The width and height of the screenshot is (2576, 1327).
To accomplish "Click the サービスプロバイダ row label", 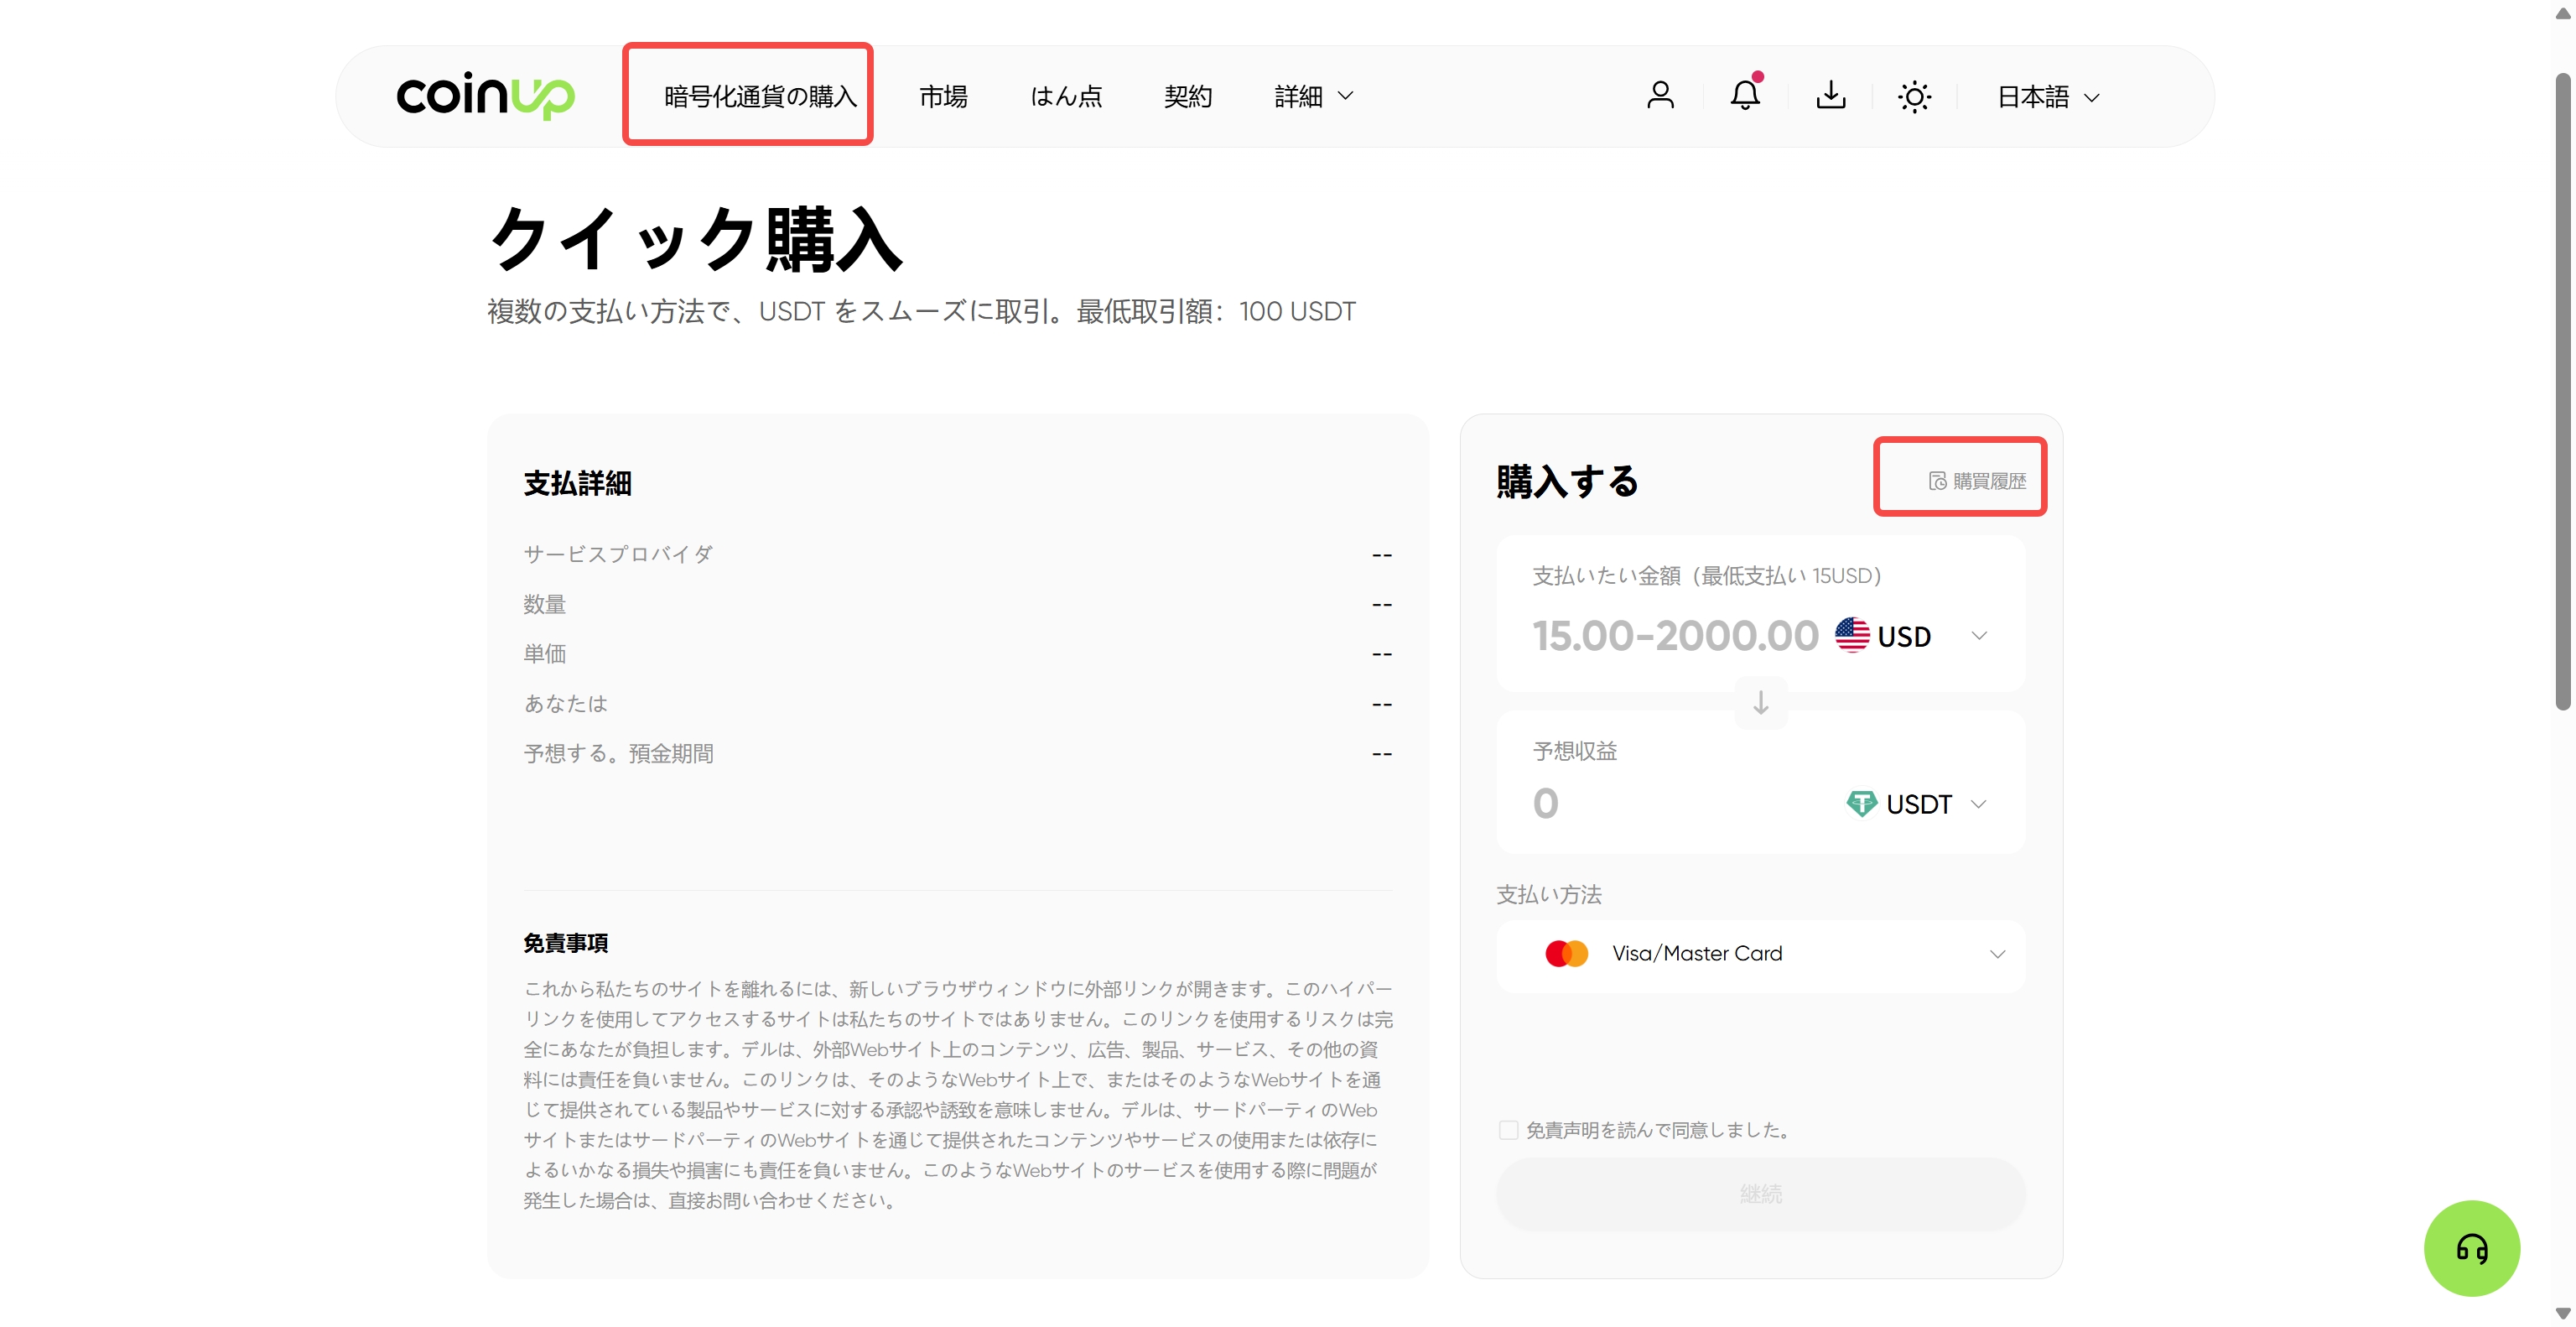I will click(x=618, y=554).
